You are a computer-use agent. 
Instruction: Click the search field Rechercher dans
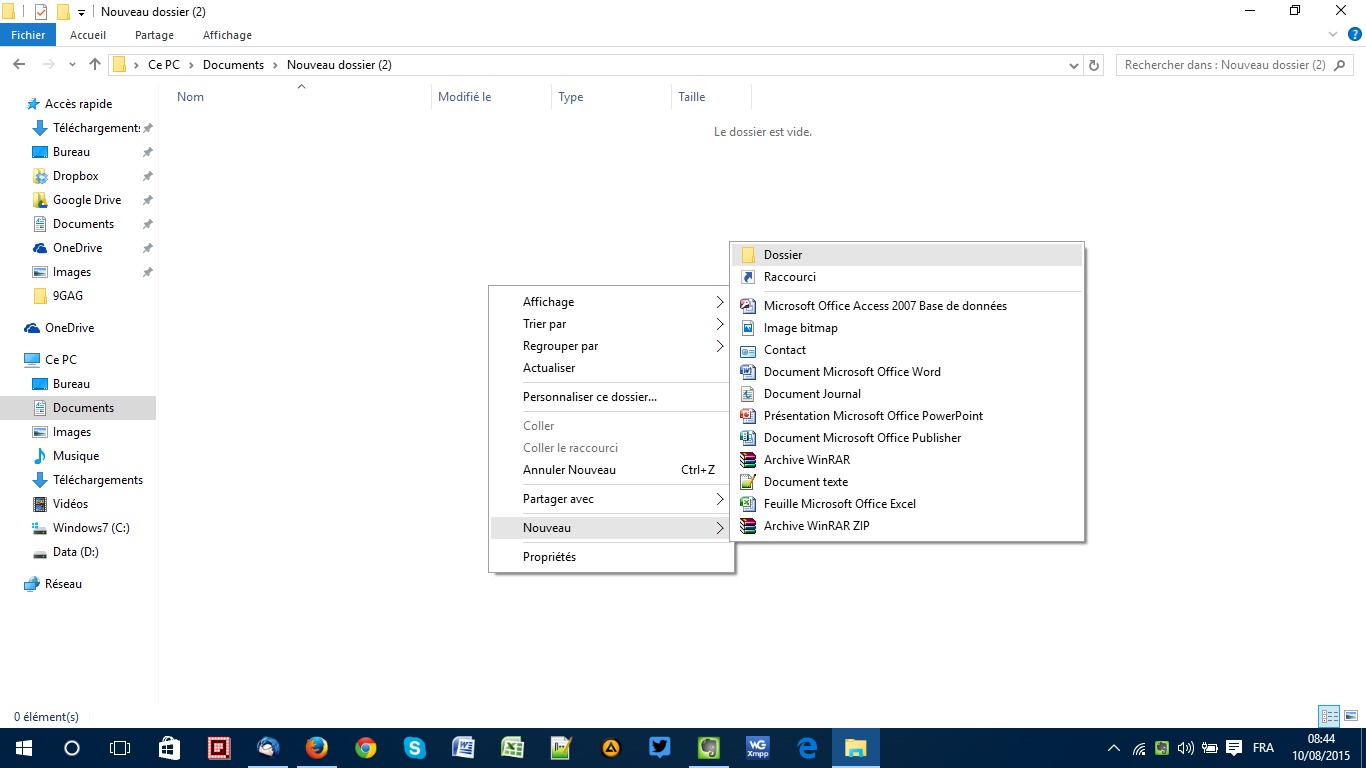click(x=1236, y=65)
